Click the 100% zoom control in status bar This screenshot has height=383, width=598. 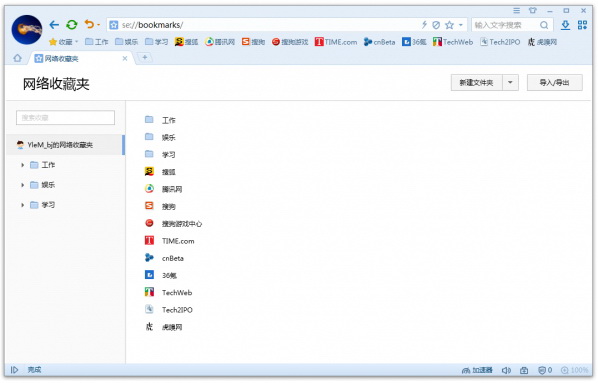coord(575,370)
